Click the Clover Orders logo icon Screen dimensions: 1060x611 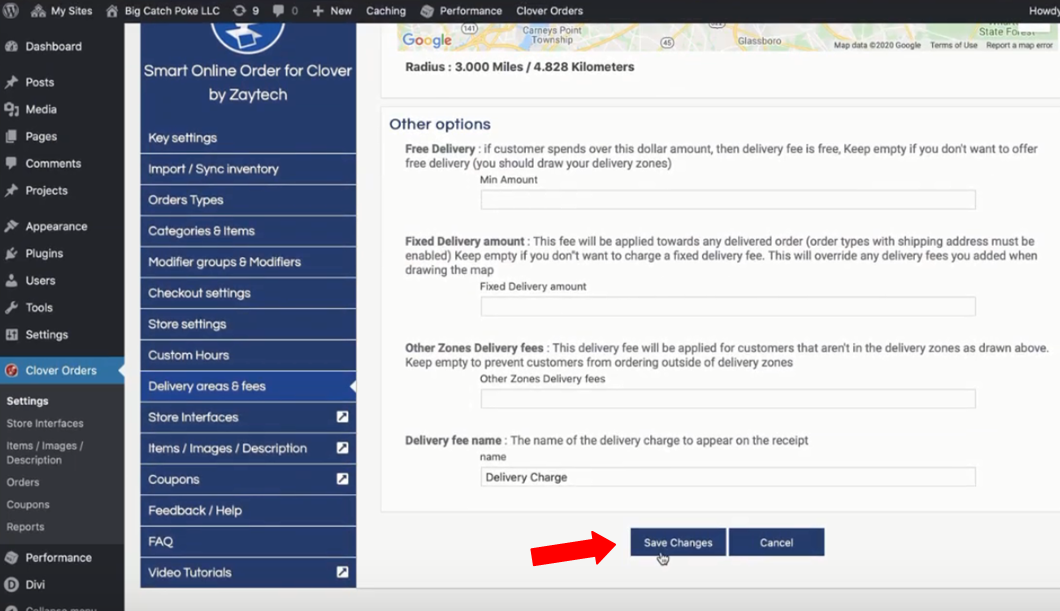pos(11,370)
